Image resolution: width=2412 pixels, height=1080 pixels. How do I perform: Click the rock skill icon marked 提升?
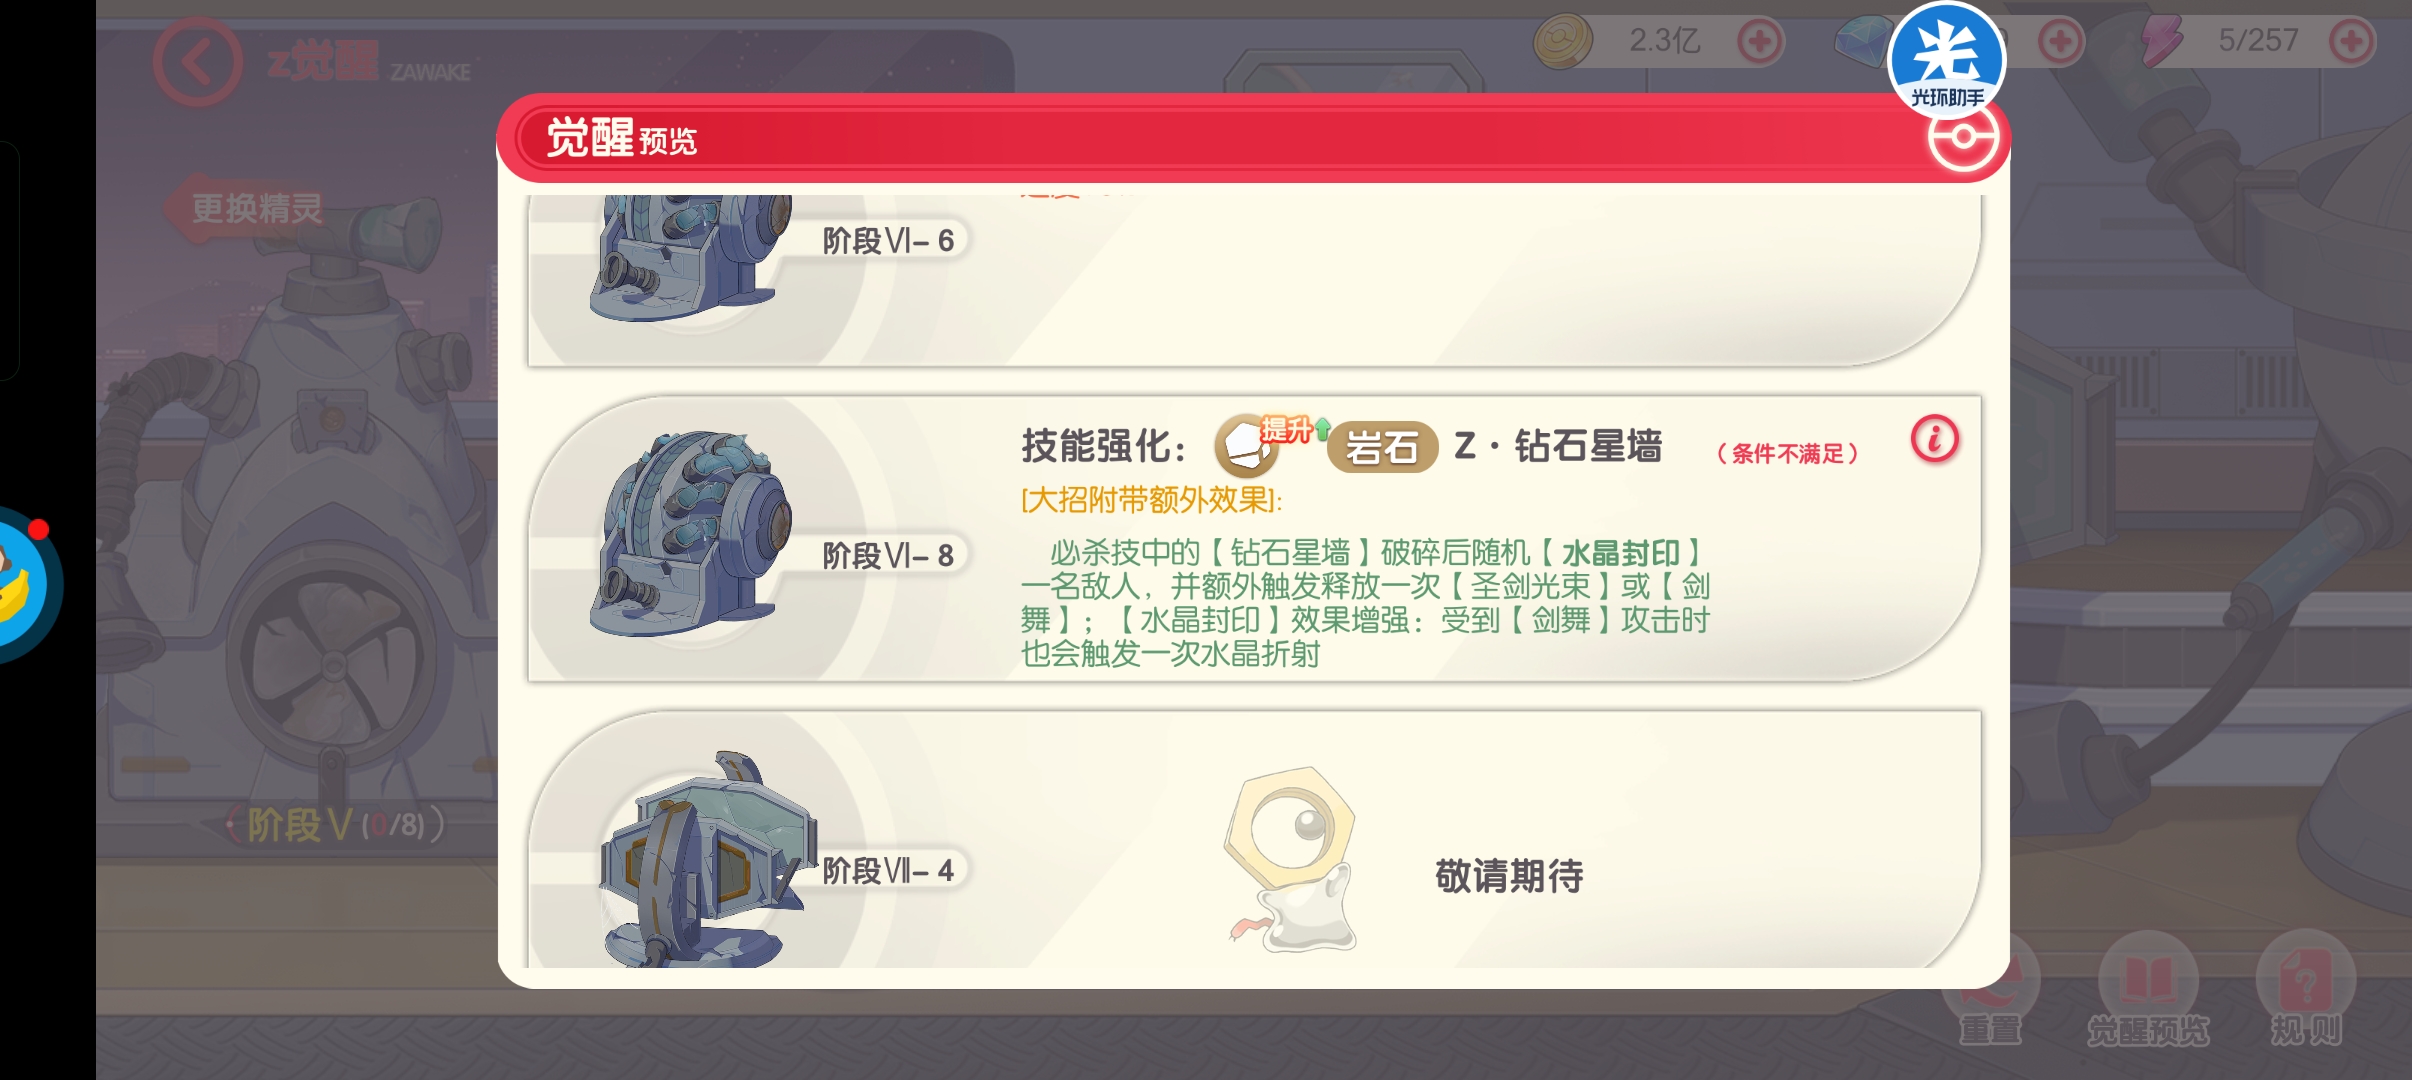(x=1248, y=445)
